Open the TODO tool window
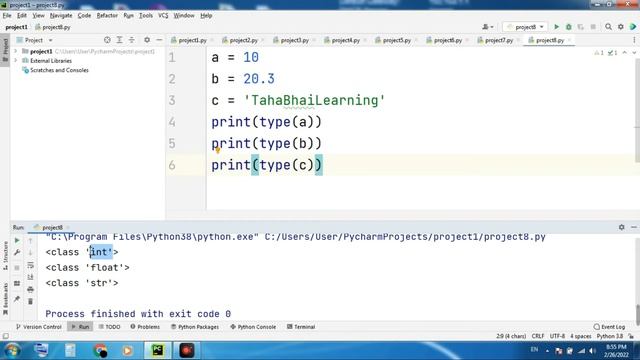Screen dimensions: 640x360 click(x=109, y=327)
